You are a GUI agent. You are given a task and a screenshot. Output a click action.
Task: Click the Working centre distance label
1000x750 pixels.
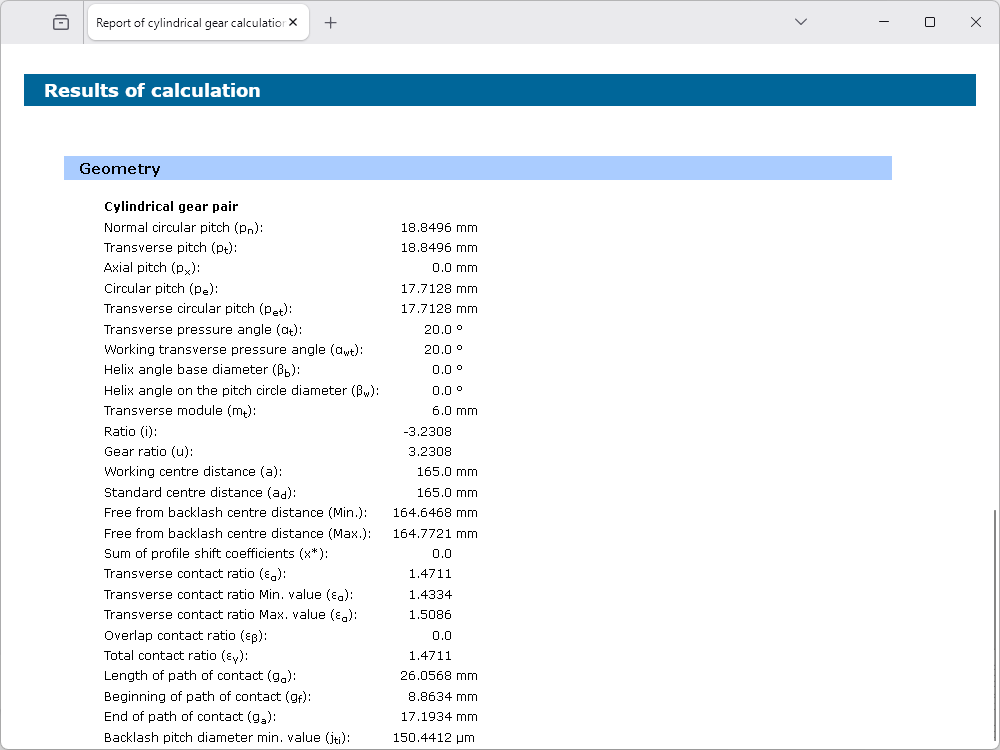point(192,472)
